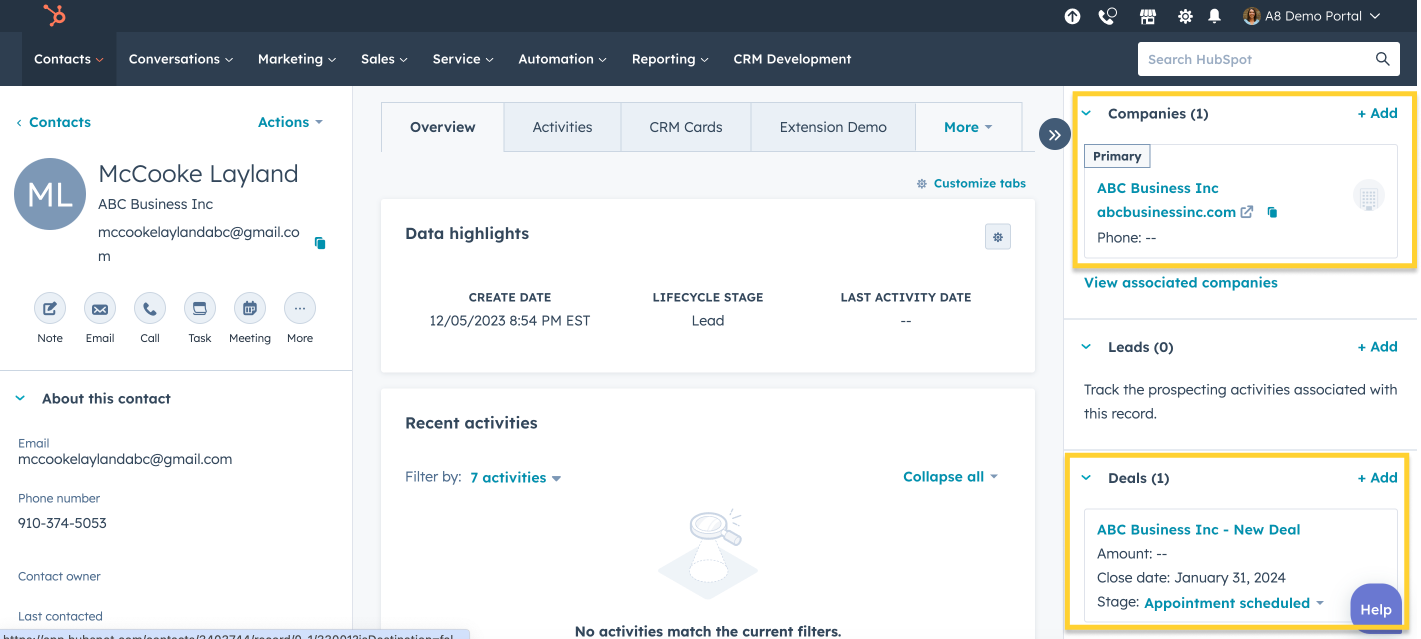The height and width of the screenshot is (639, 1421).
Task: Create a Note for McCooke Layland
Action: [49, 308]
